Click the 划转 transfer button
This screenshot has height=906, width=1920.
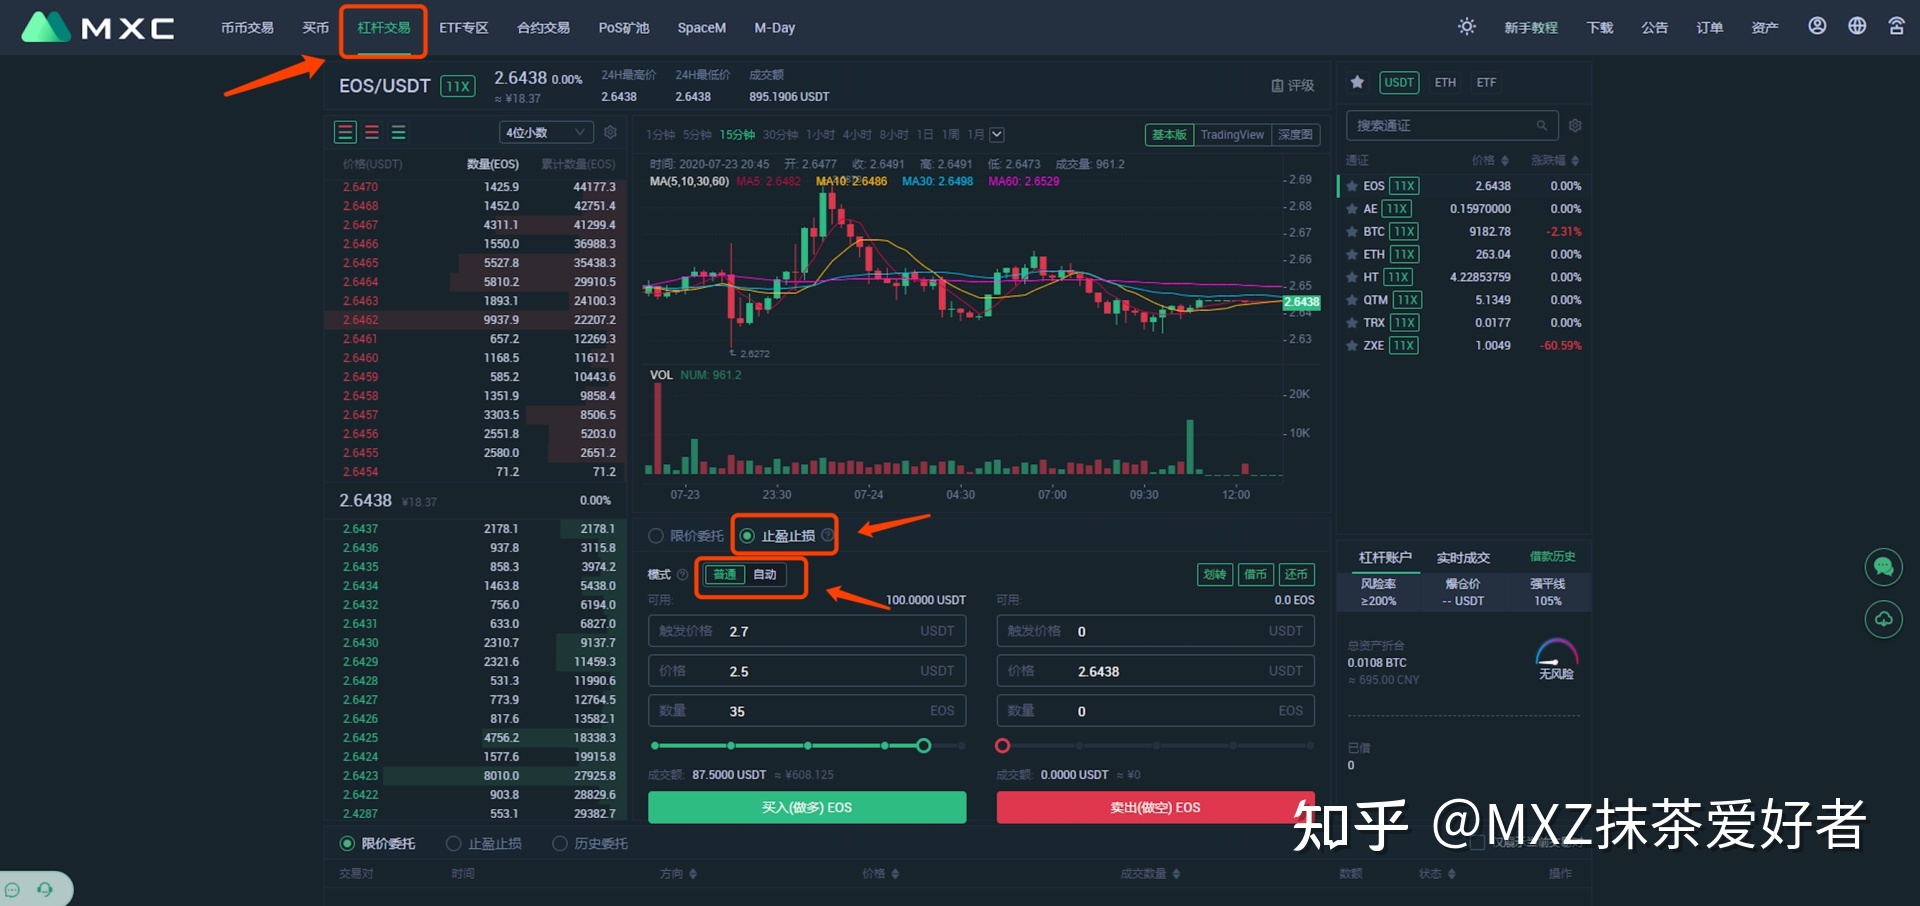1214,574
